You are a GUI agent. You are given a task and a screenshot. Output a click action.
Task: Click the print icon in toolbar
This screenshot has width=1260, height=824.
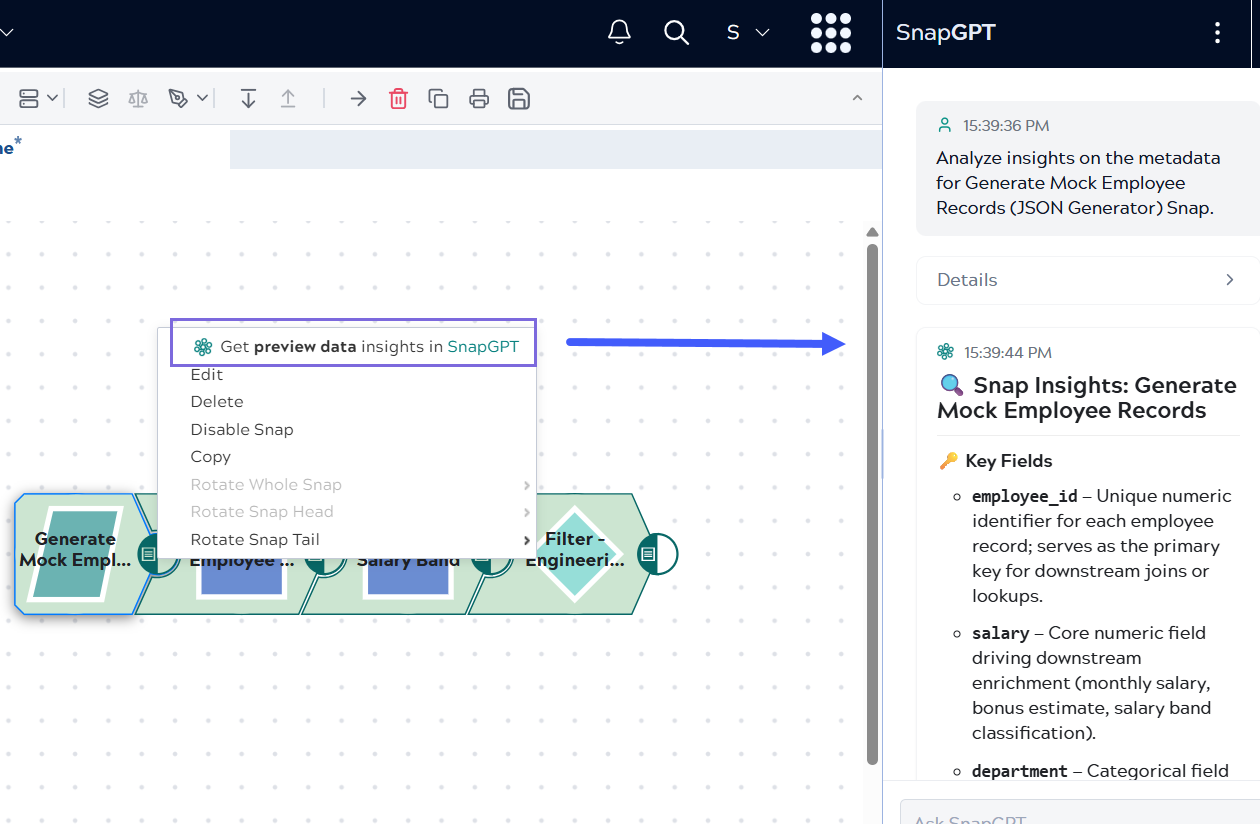click(x=479, y=98)
